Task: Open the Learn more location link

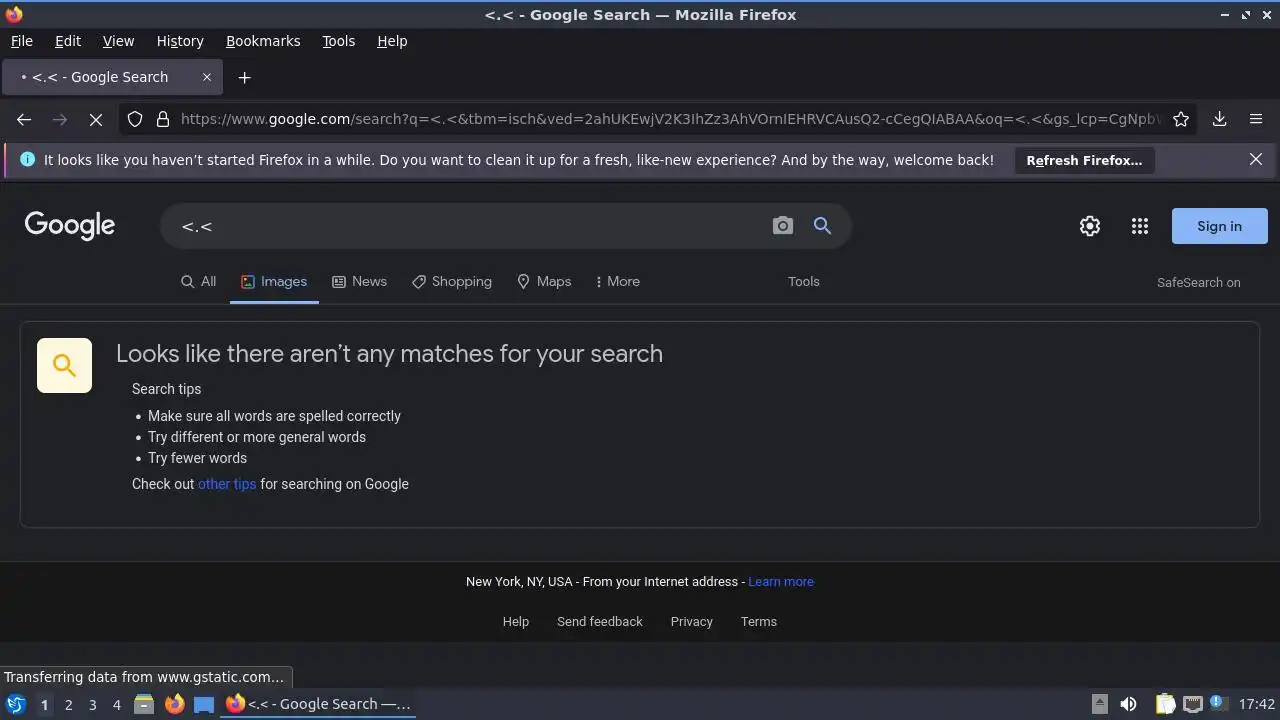Action: pos(781,581)
